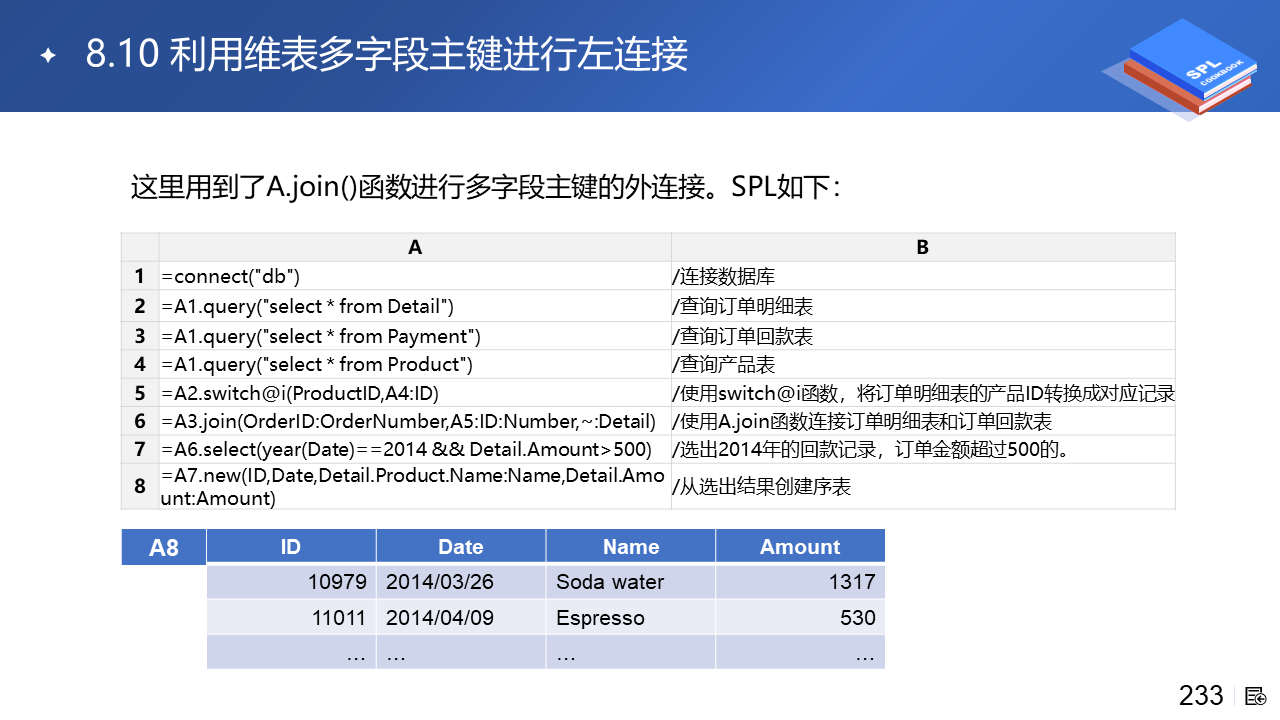This screenshot has height=720, width=1280.
Task: Click the comment "/从选出结果创建序表"
Action: tap(762, 487)
